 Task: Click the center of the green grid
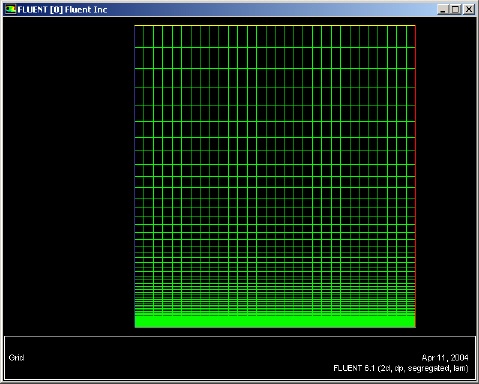click(275, 176)
